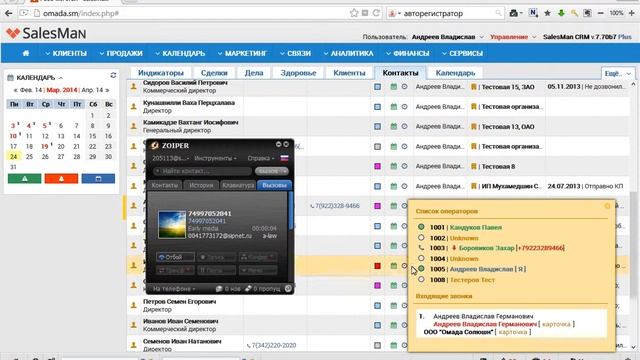This screenshot has height=360, width=640.
Task: Open the МАРКЕТИНГ dropdown menu
Action: [242, 53]
